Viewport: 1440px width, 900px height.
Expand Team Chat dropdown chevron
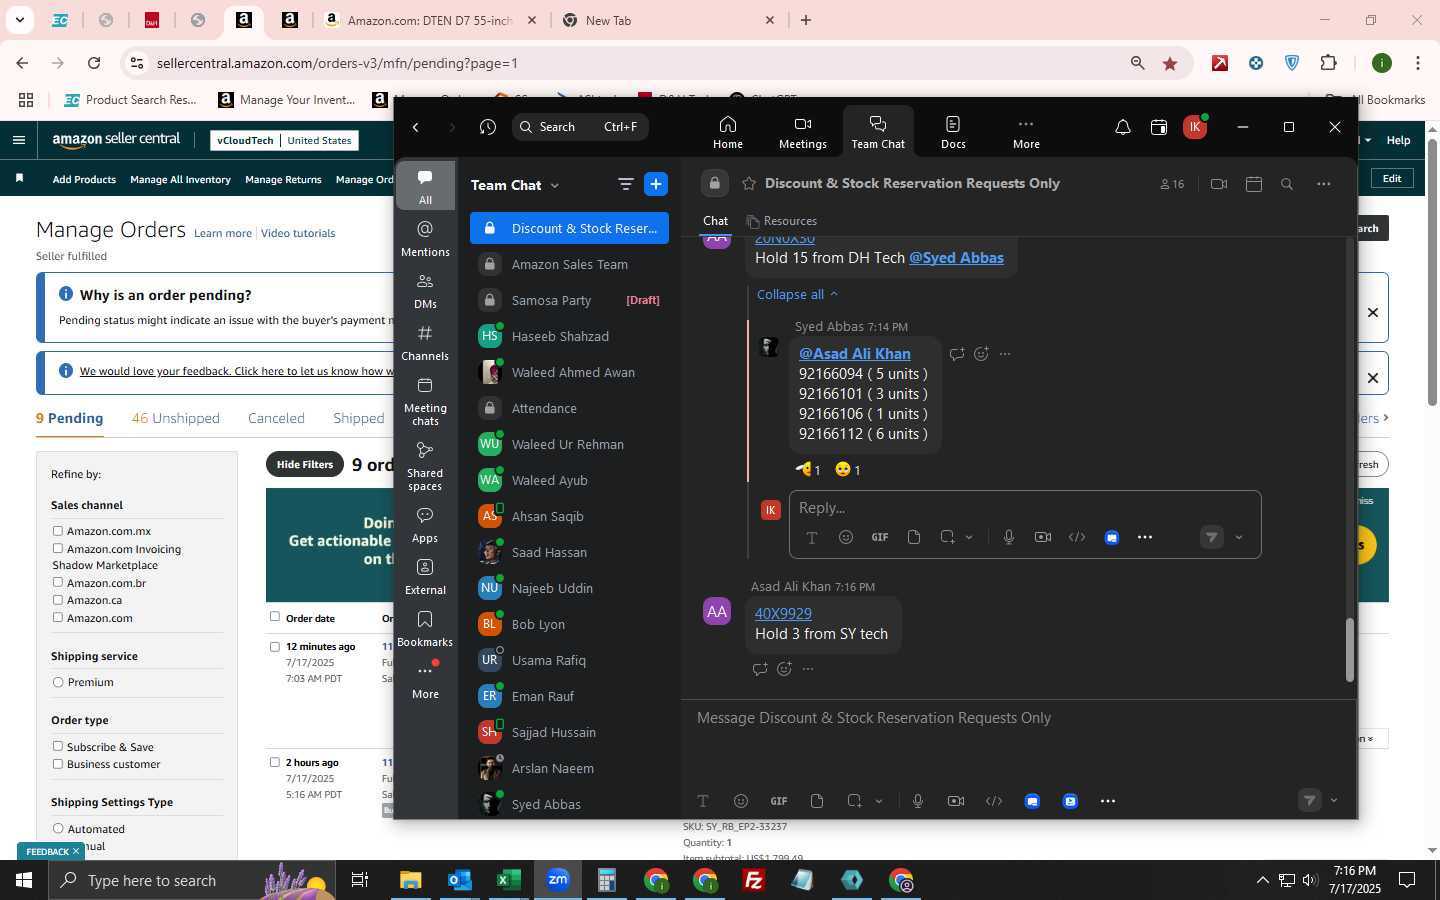click(555, 185)
